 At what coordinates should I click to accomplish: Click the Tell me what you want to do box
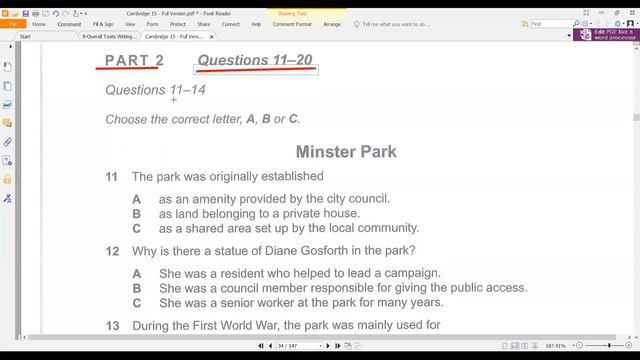tap(392, 24)
